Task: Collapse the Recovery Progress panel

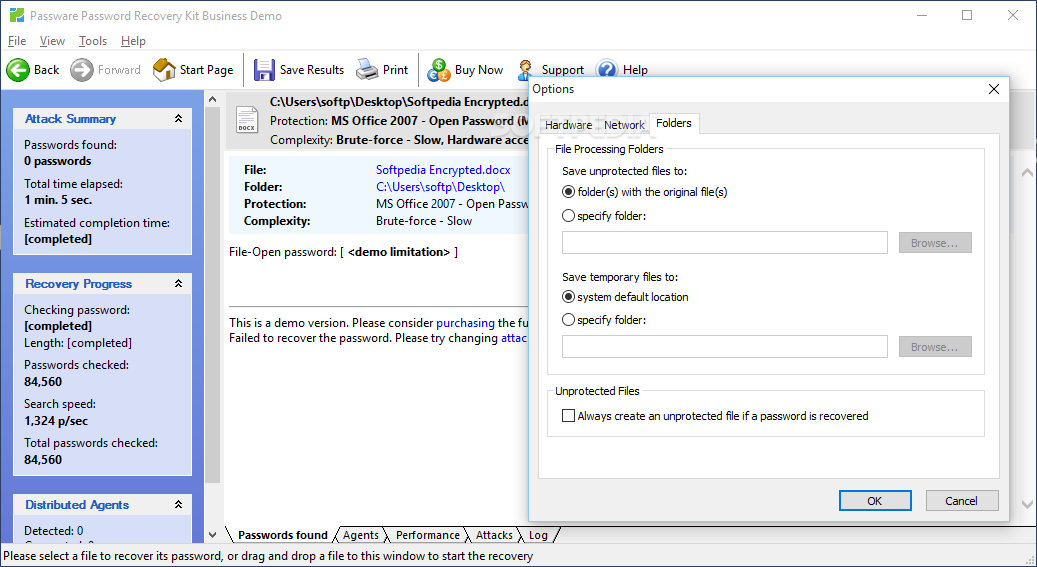Action: pos(178,283)
